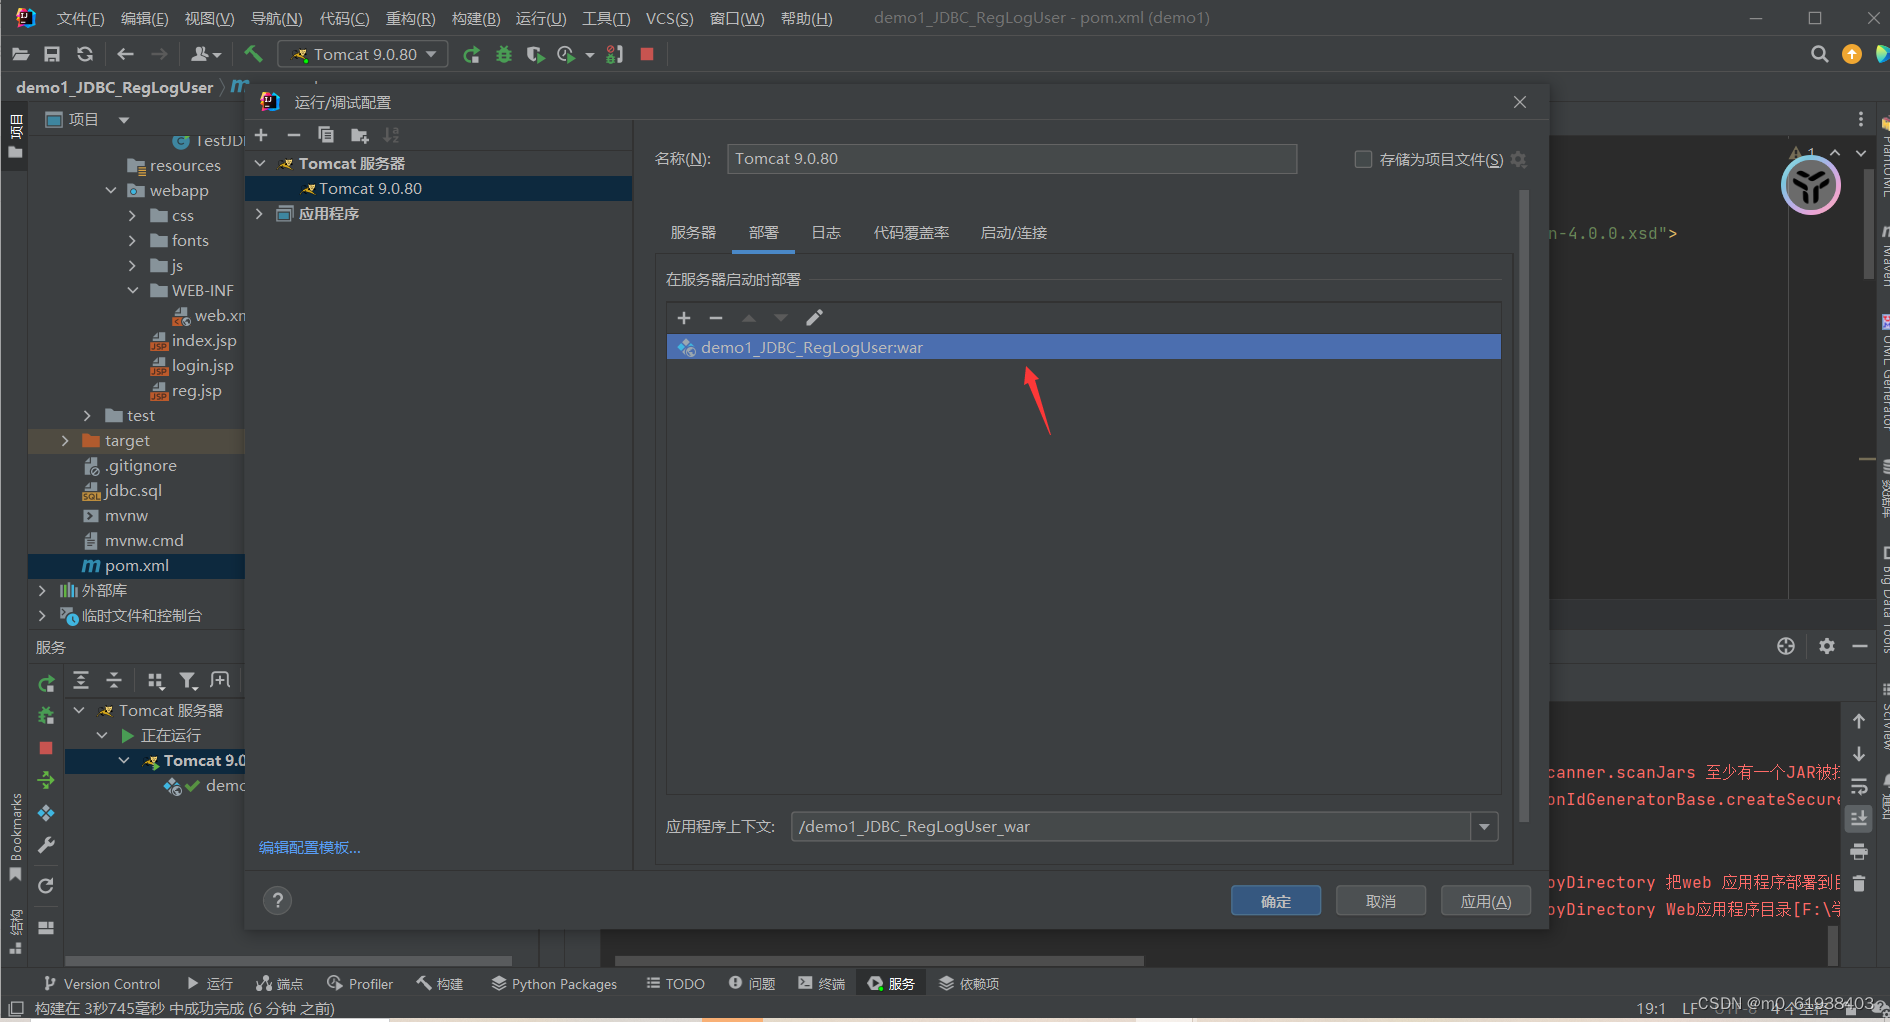Screen dimensions: 1890x1022
Task: Open the VCS(S) menu
Action: click(x=669, y=18)
